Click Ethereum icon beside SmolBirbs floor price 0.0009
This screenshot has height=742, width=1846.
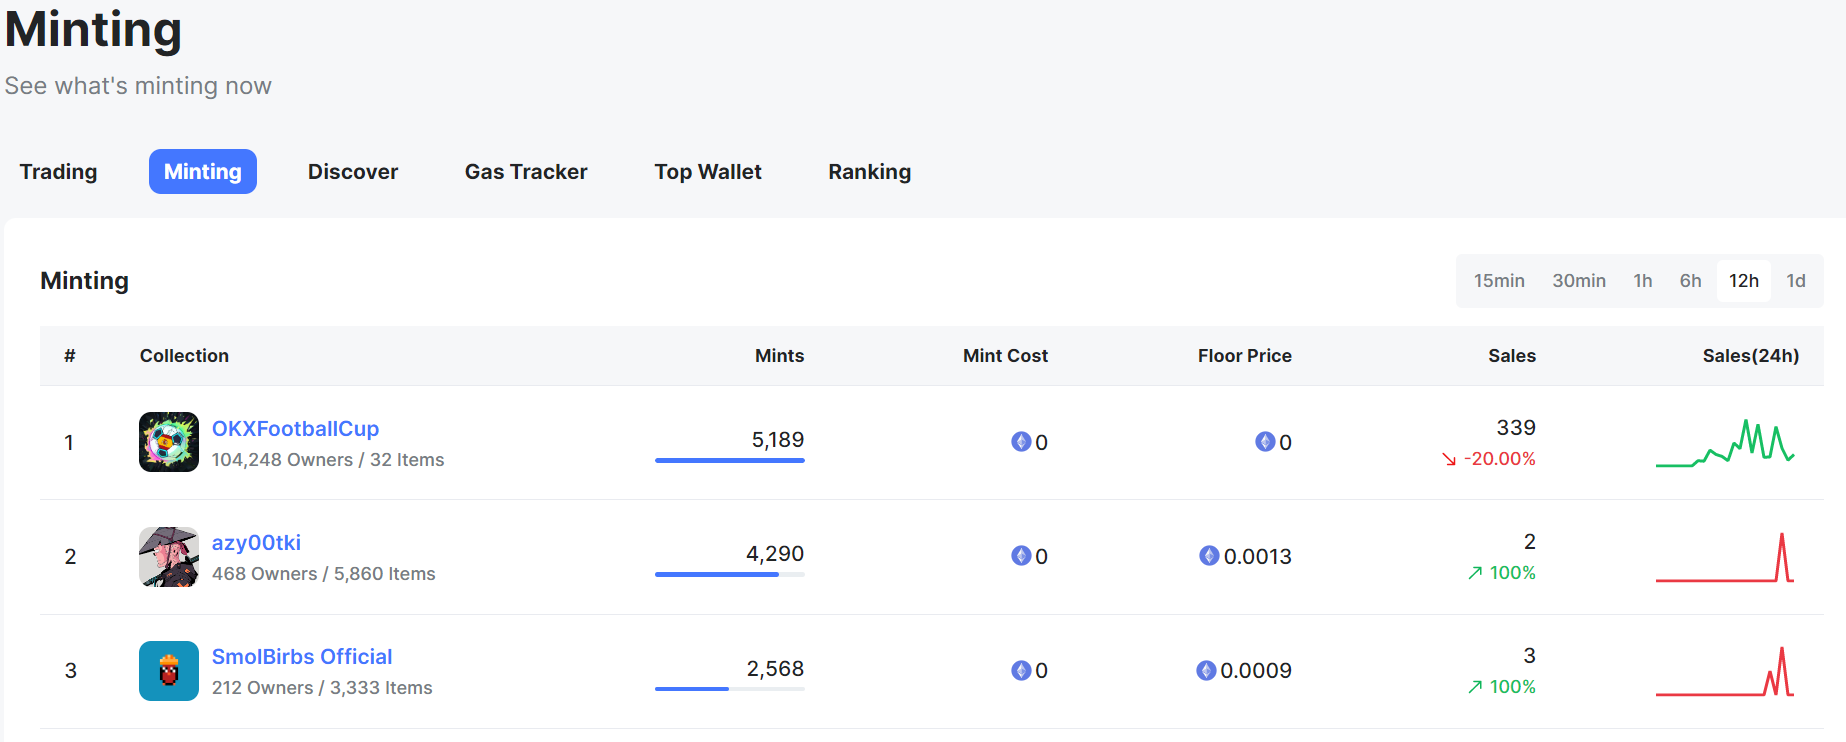click(1205, 670)
